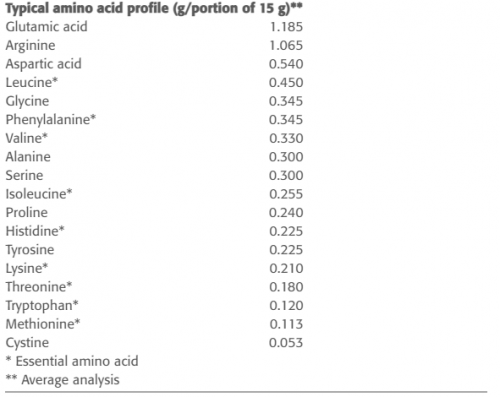
Task: Click the Arginine value 1.065
Action: click(x=286, y=46)
